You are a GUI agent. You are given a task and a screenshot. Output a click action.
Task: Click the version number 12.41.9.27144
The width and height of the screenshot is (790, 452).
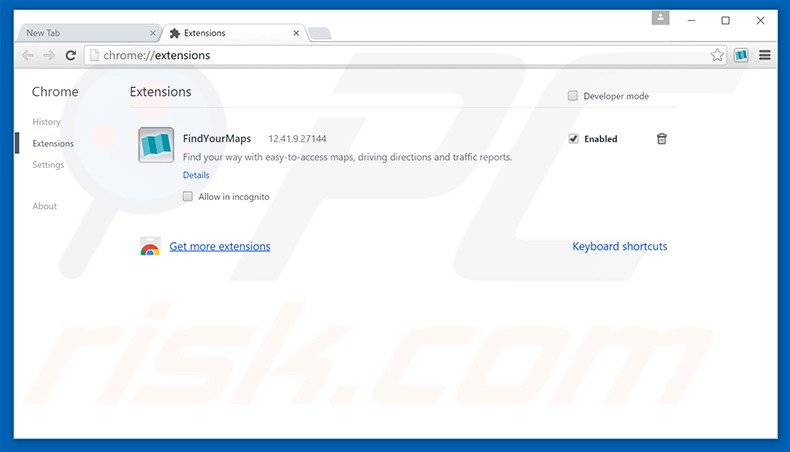pos(297,139)
